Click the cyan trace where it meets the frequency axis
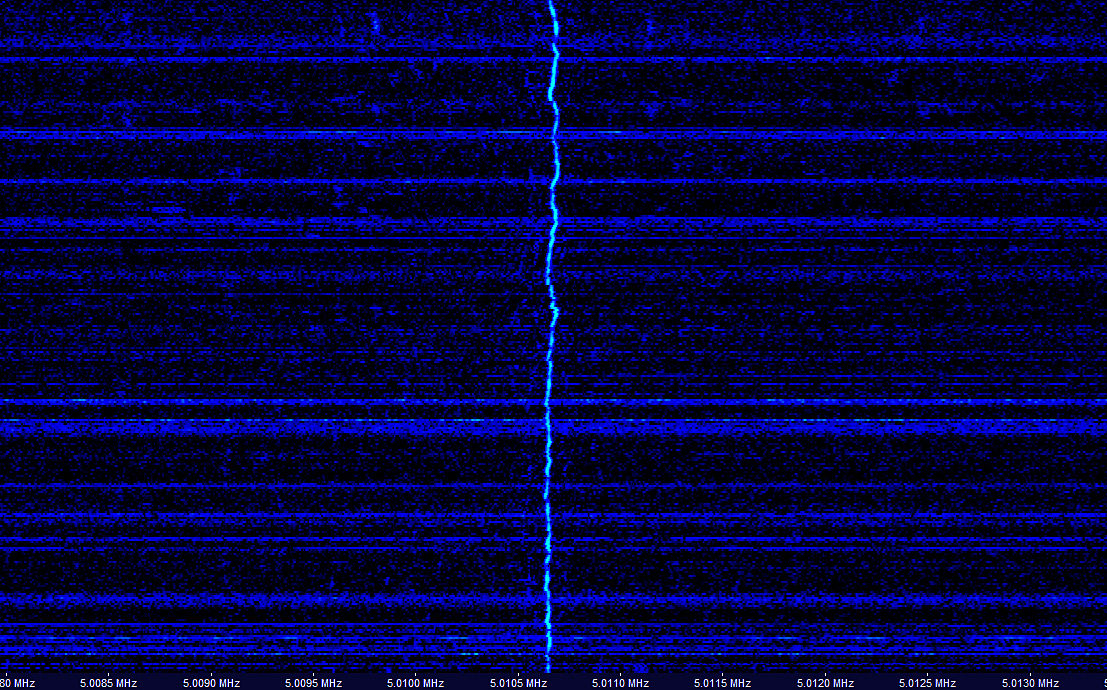This screenshot has height=690, width=1107. (548, 668)
